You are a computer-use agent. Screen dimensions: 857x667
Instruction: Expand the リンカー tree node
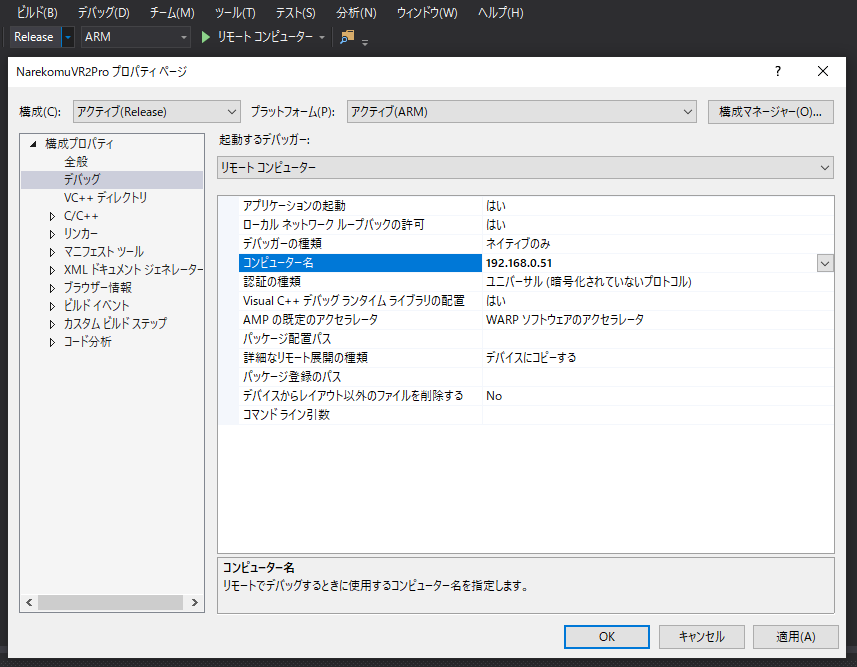(x=53, y=234)
